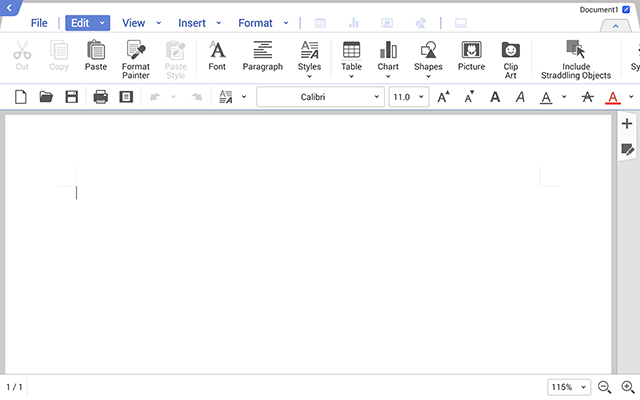Click the Print icon in the toolbar

pos(100,97)
